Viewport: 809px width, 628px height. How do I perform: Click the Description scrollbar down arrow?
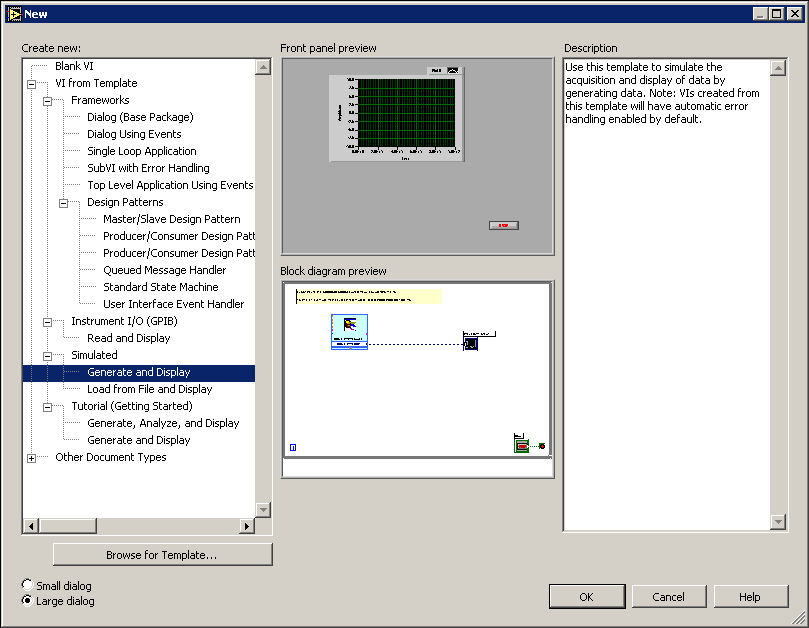pyautogui.click(x=778, y=522)
